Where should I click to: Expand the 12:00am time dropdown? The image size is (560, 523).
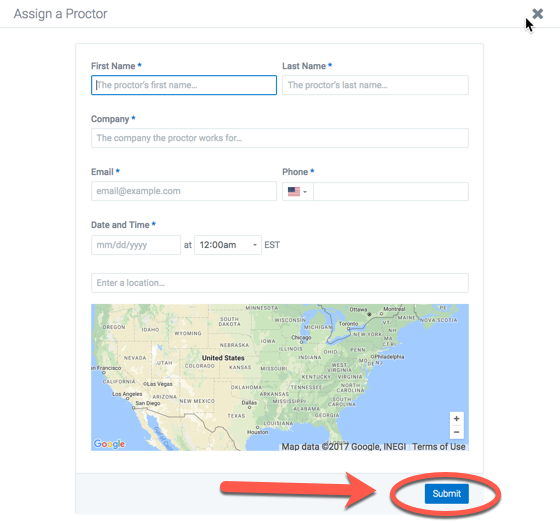(x=228, y=245)
